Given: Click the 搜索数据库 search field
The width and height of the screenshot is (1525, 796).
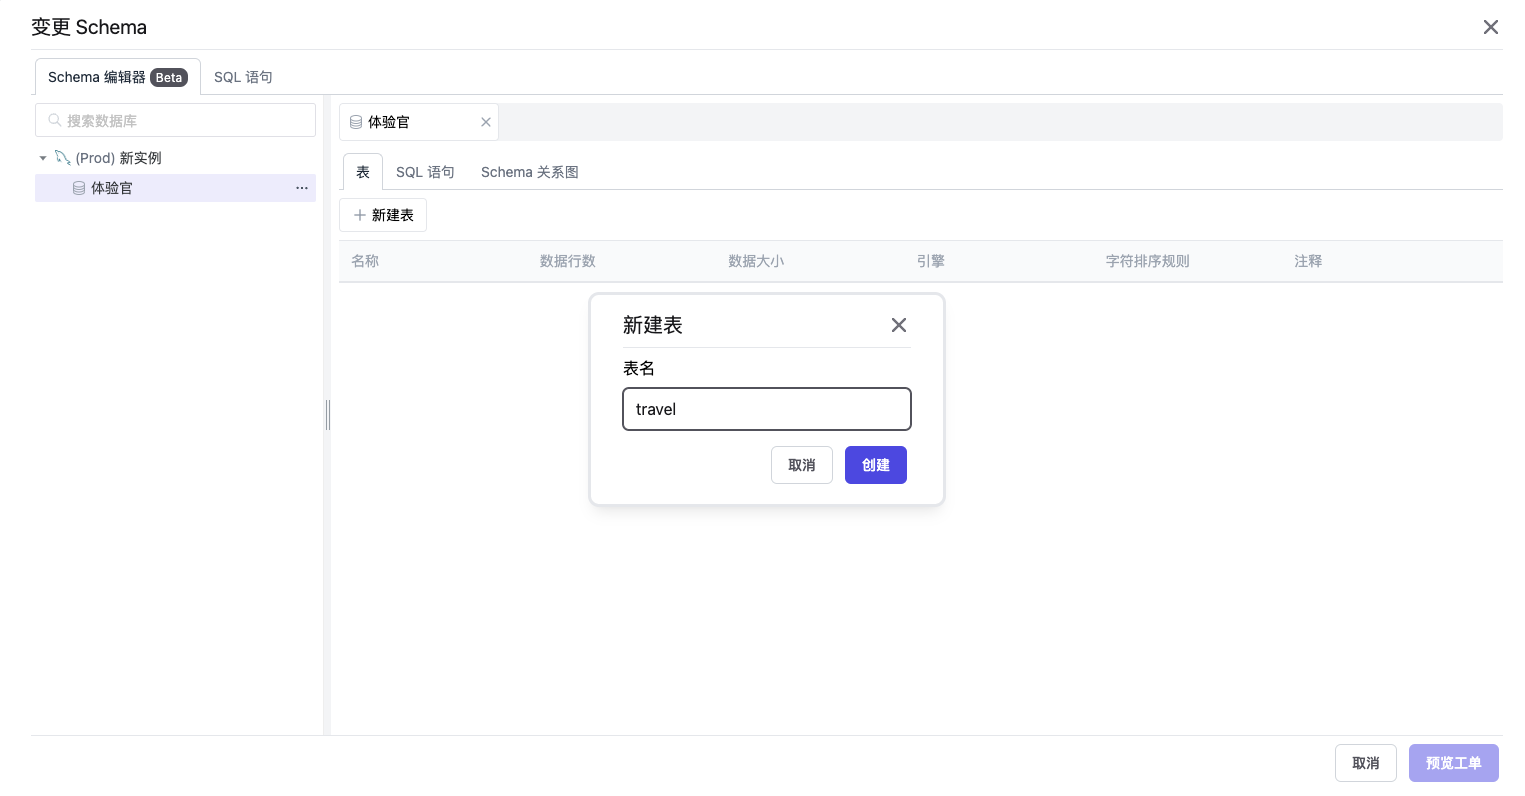Looking at the screenshot, I should (x=176, y=120).
